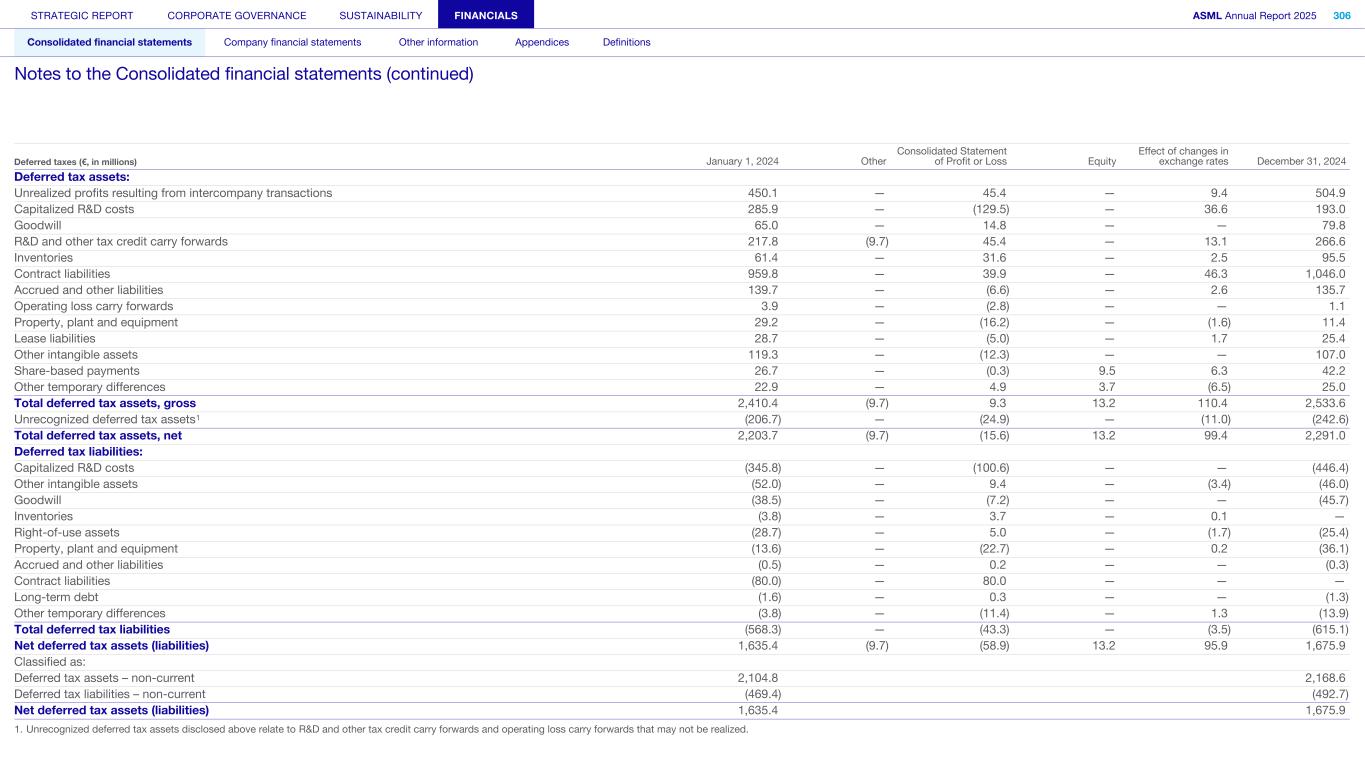This screenshot has height=769, width=1365.
Task: Click the Notes to Consolidated financial statements heading
Action: [243, 75]
